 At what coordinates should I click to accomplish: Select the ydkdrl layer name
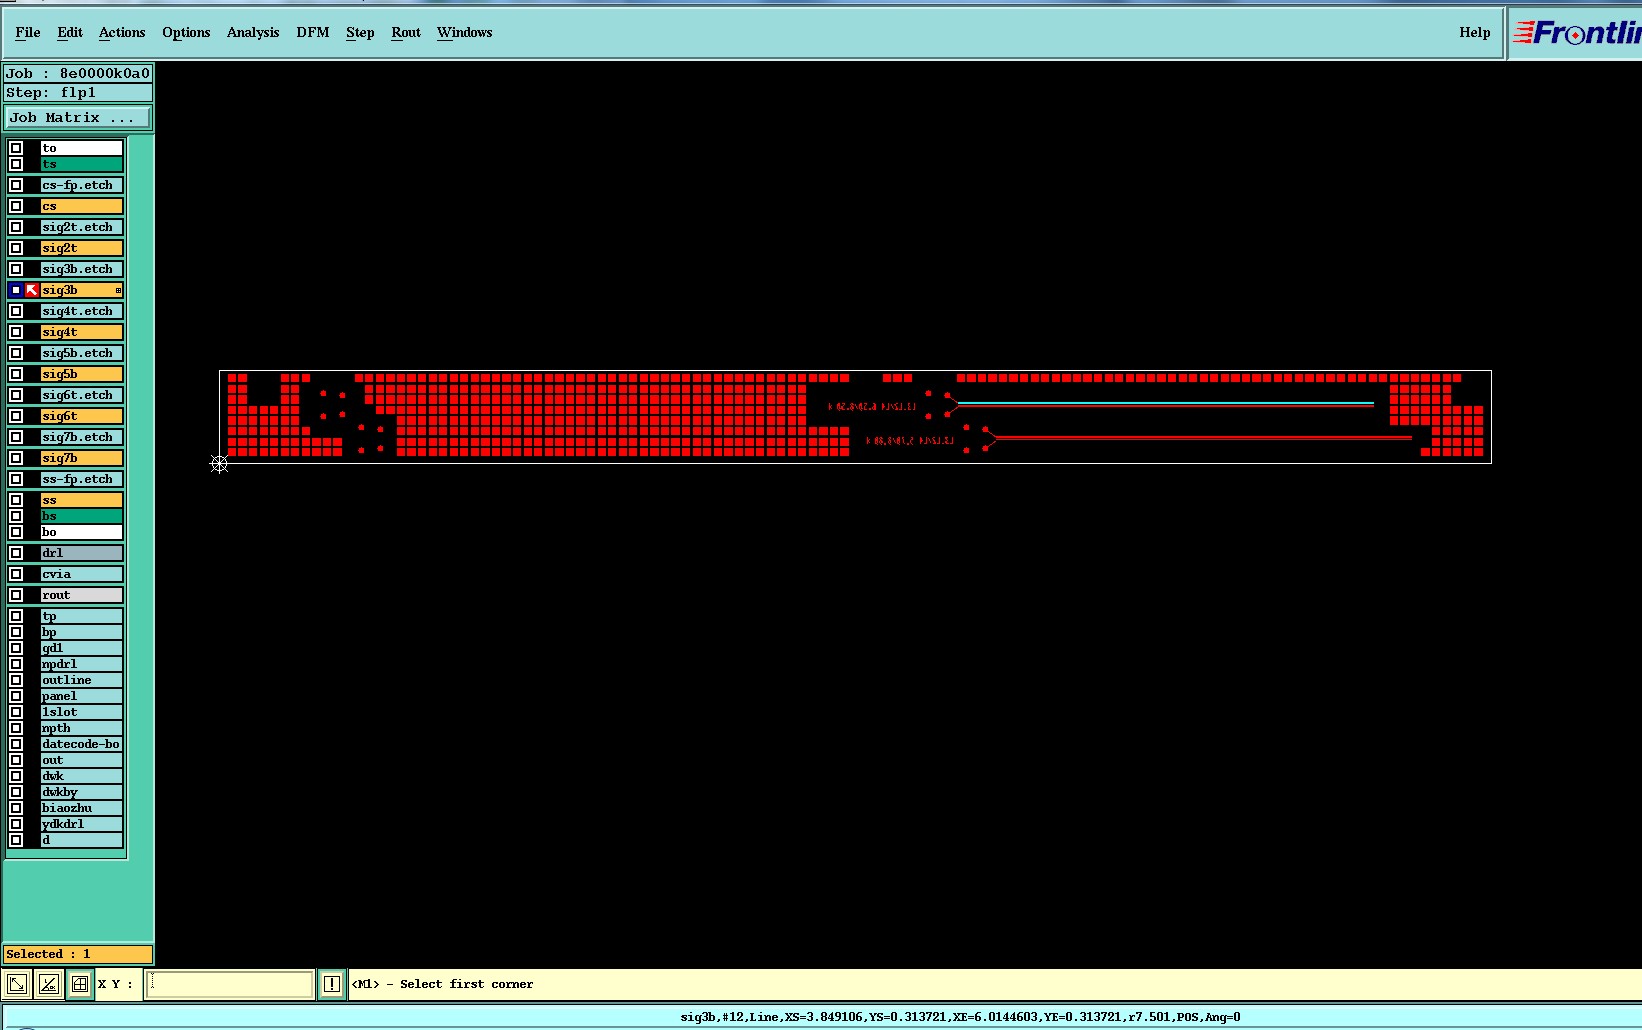click(x=82, y=824)
